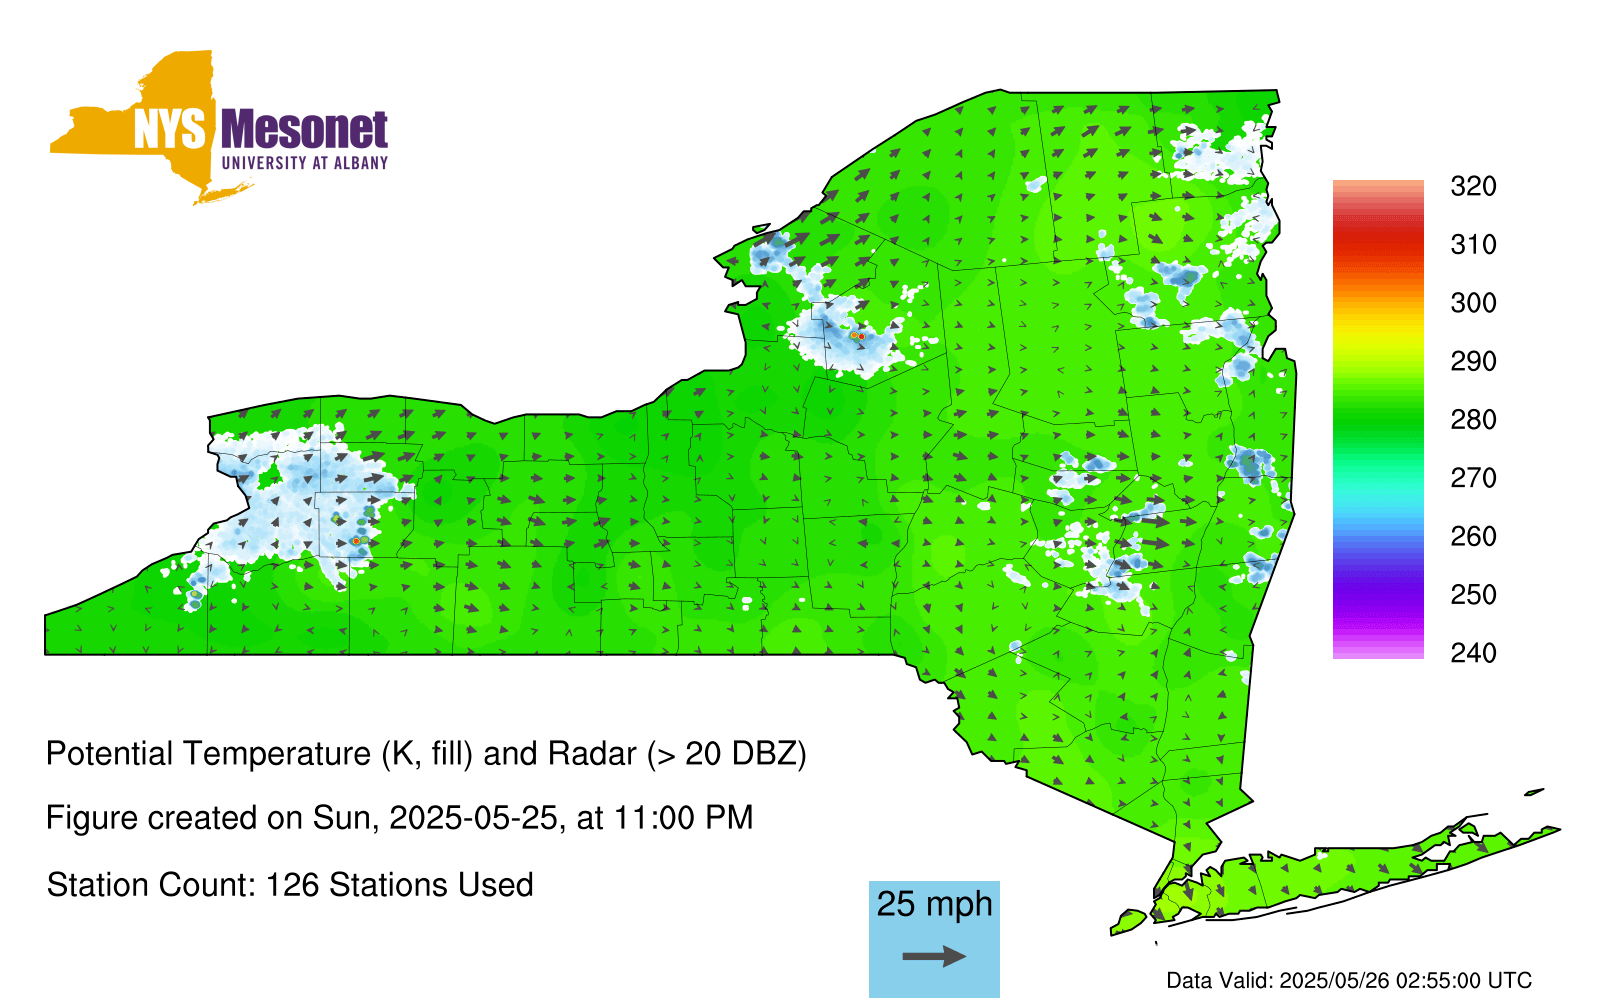Click the 240 colorbar label
This screenshot has width=1600, height=1000.
coord(1473,653)
